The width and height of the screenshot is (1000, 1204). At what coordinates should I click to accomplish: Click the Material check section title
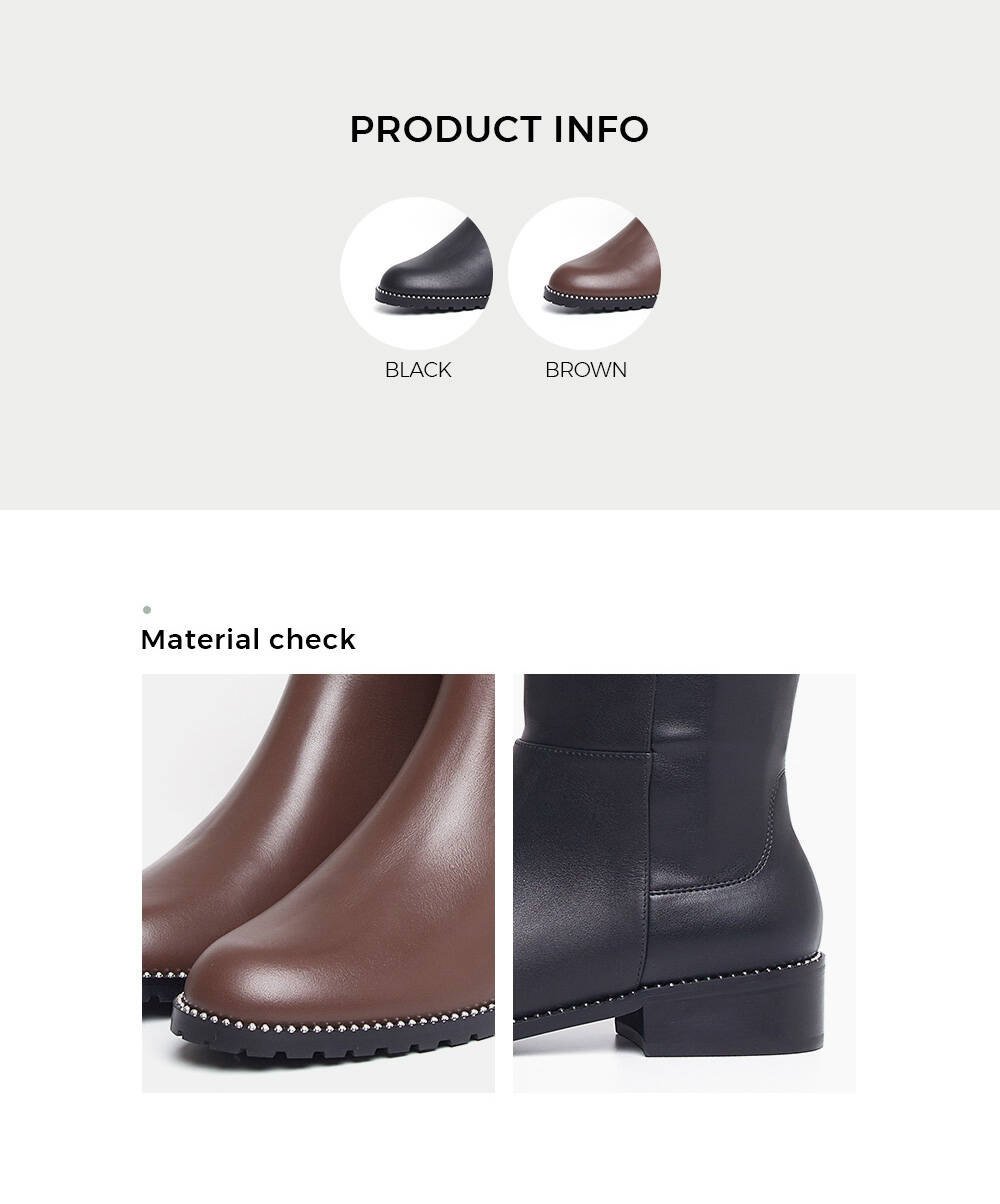pyautogui.click(x=248, y=640)
